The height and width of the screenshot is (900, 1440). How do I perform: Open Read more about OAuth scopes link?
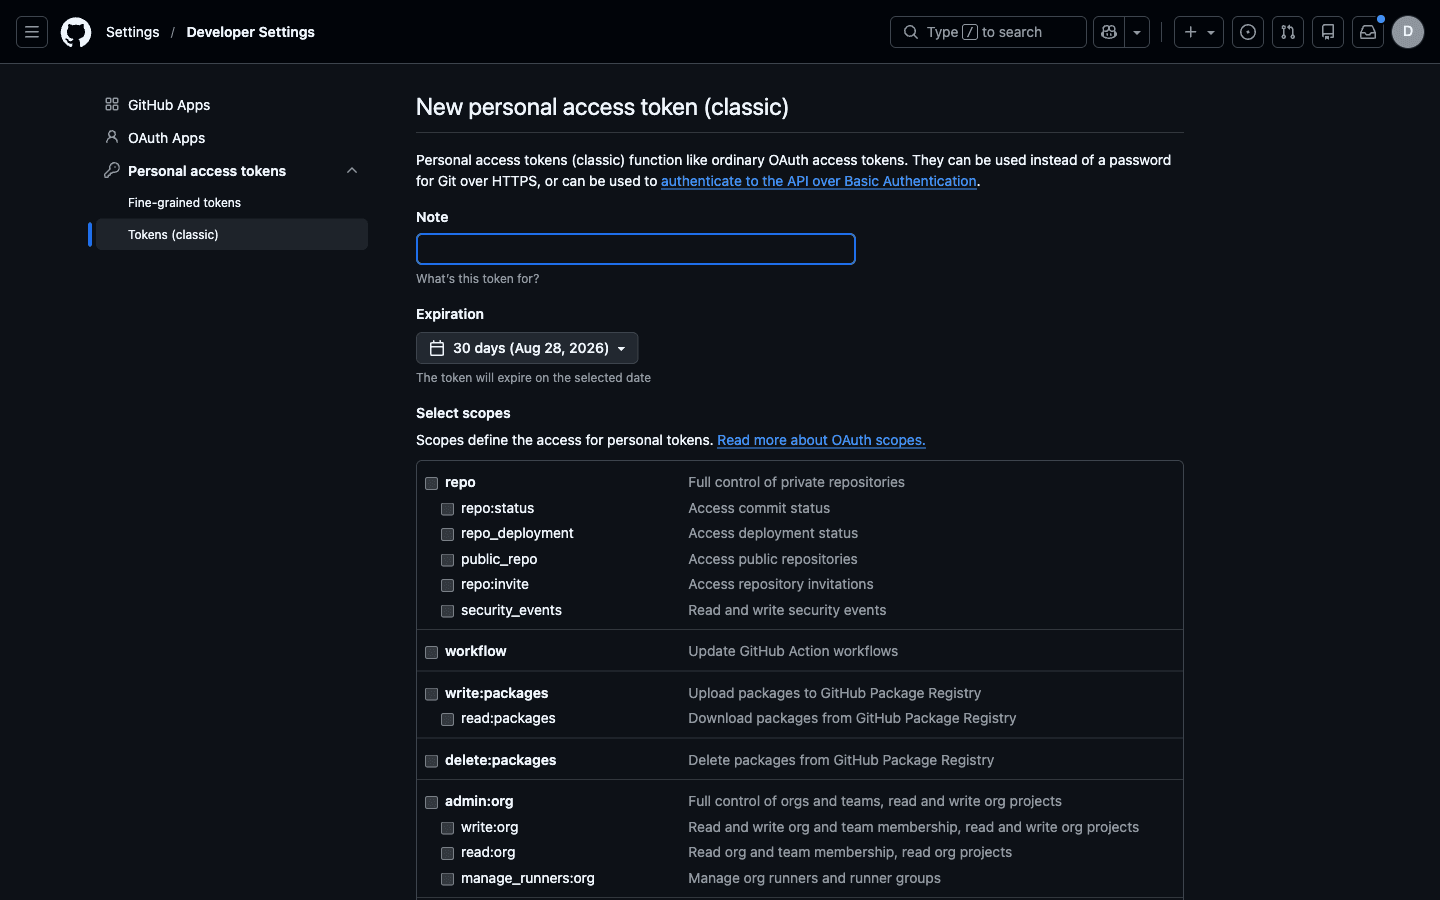[821, 440]
